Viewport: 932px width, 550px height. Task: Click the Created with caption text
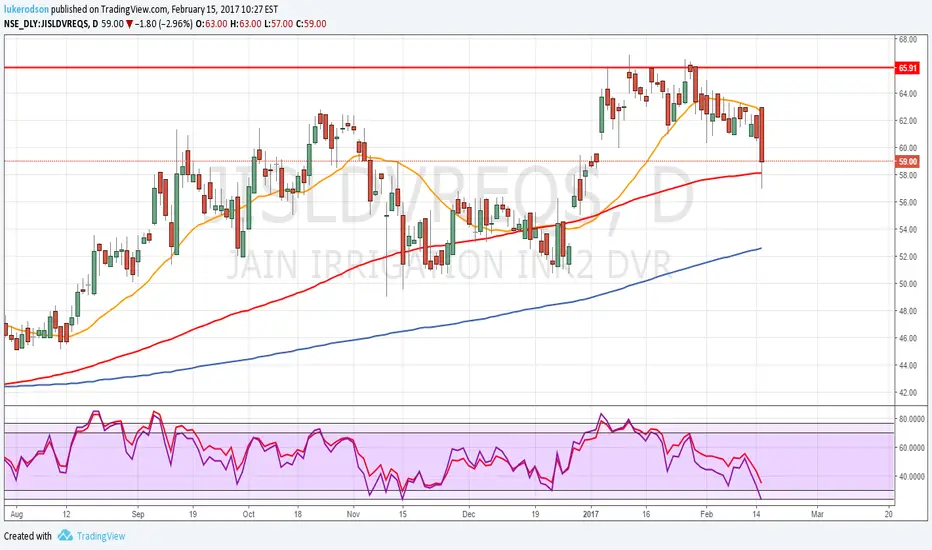28,536
